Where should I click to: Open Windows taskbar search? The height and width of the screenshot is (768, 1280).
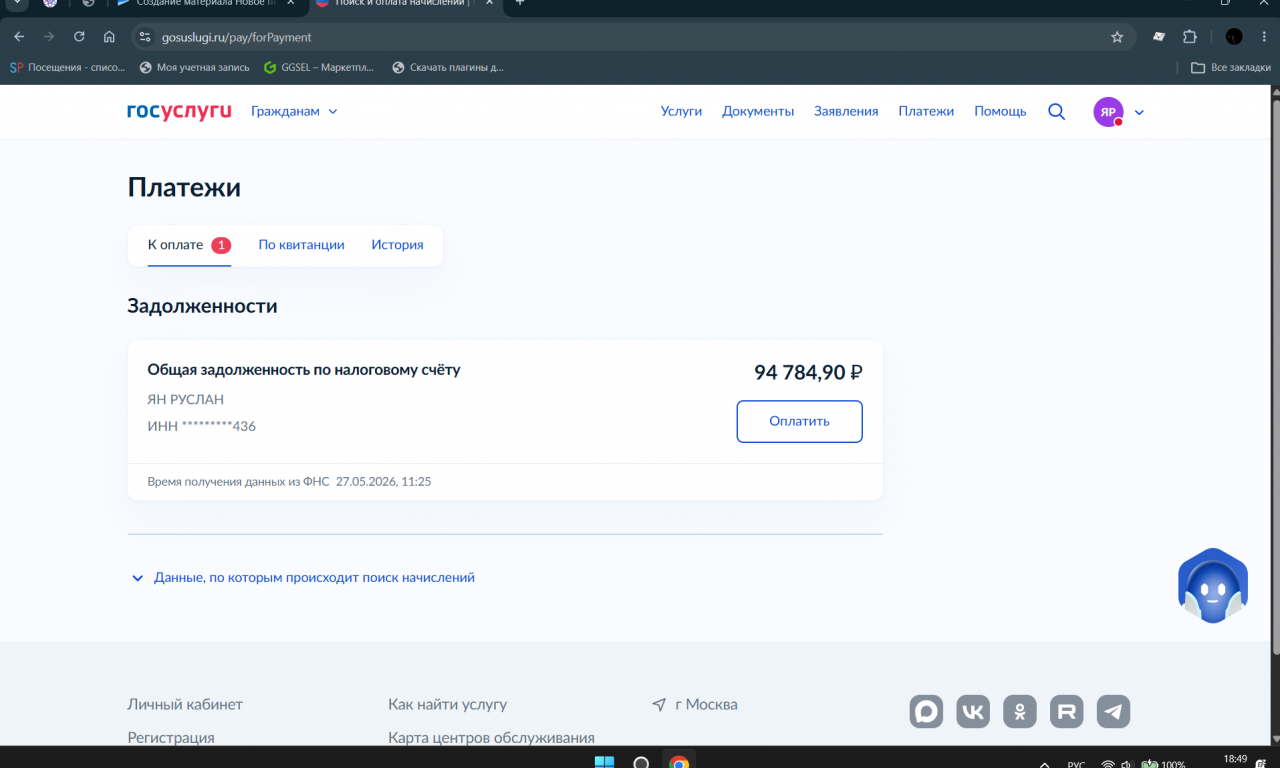pyautogui.click(x=641, y=762)
